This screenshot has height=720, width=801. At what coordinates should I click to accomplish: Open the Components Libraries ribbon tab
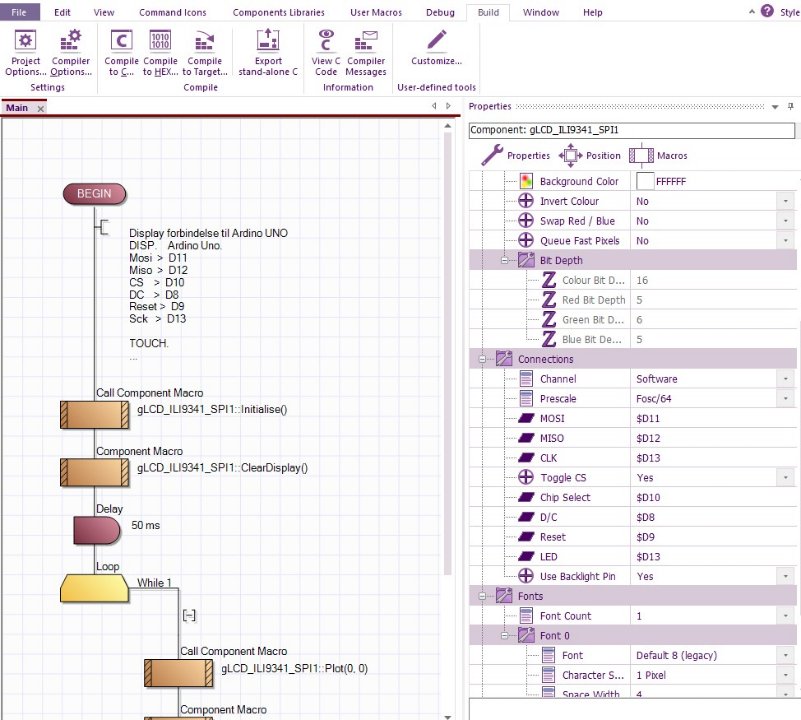(278, 13)
